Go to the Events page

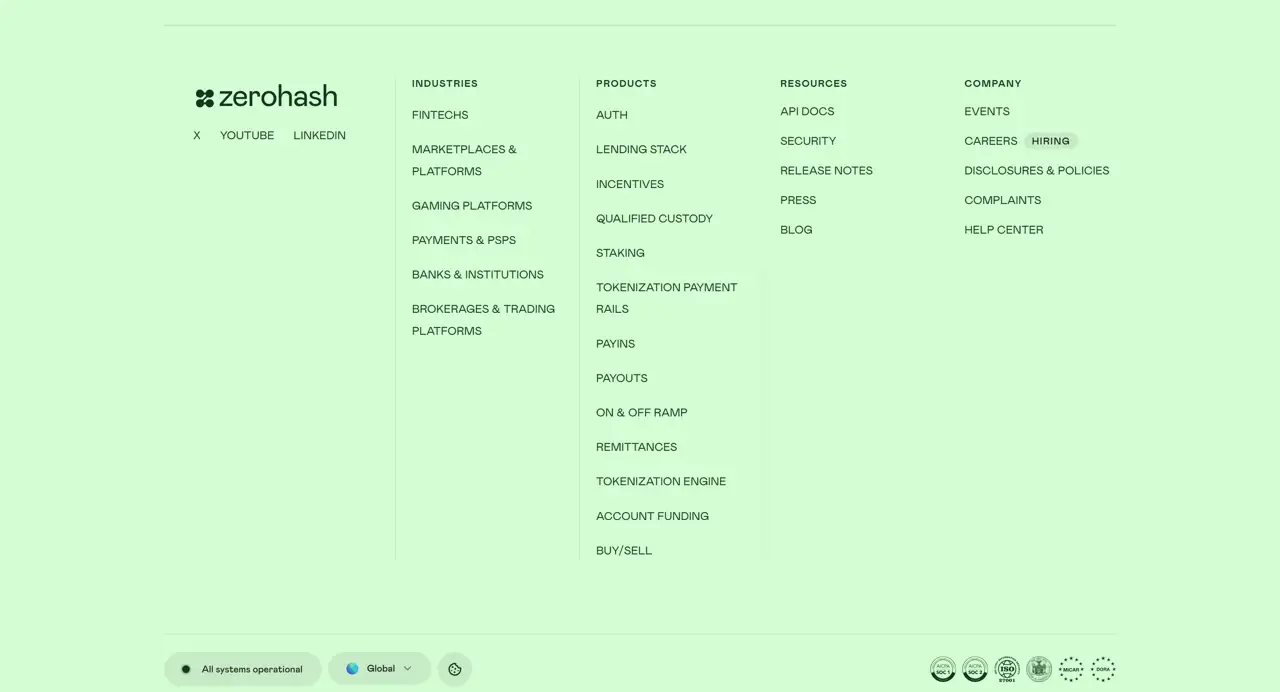(987, 111)
